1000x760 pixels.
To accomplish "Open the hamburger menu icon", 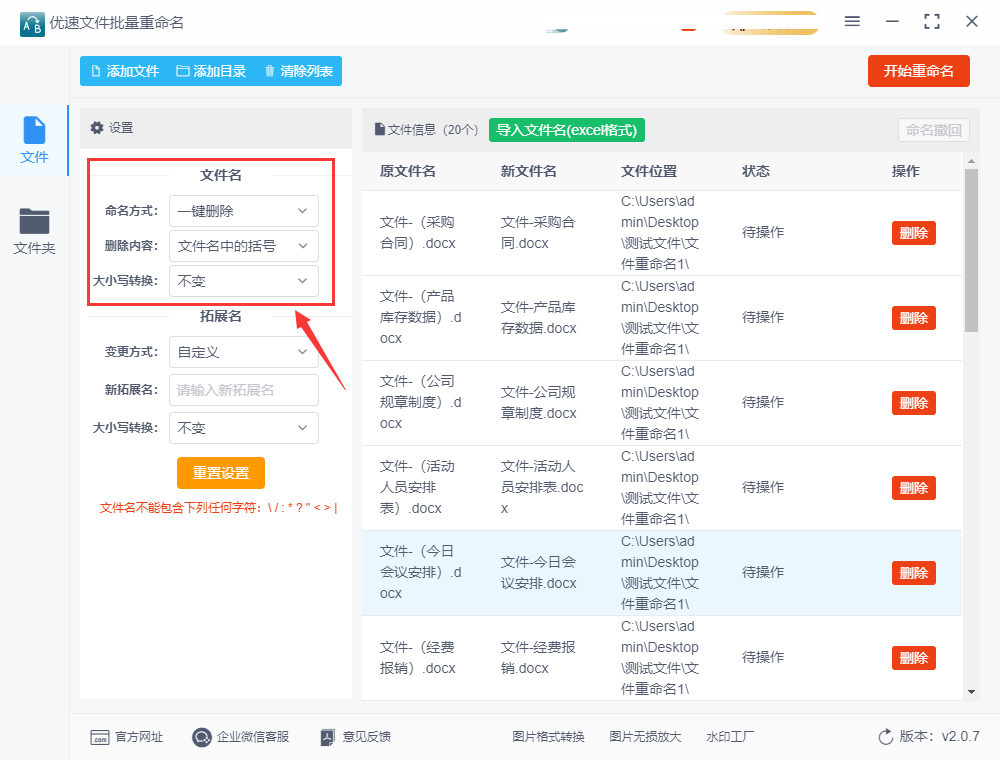I will tap(852, 22).
